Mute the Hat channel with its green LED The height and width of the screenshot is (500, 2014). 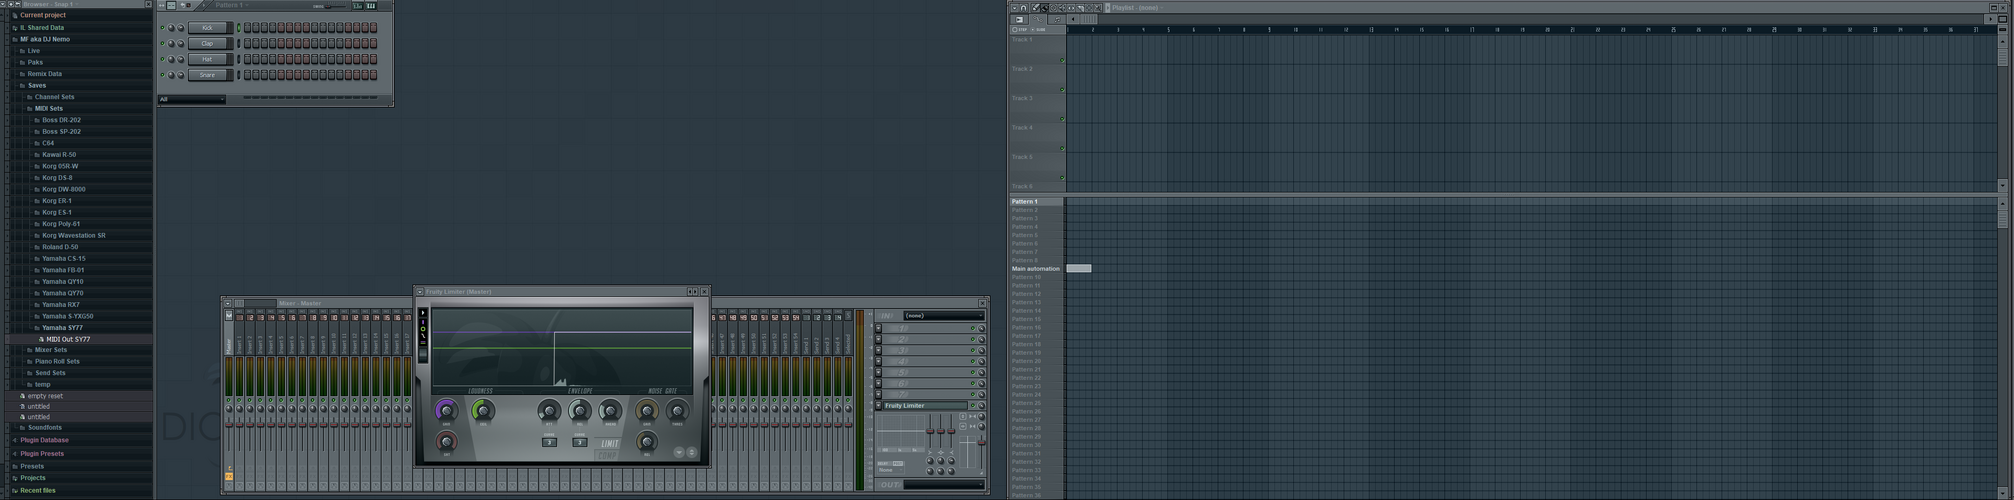(162, 59)
